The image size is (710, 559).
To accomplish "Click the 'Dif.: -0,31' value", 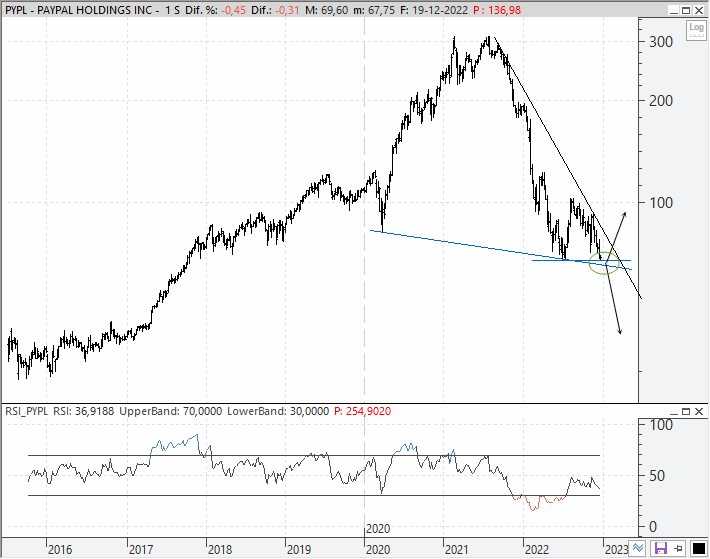I will point(275,10).
